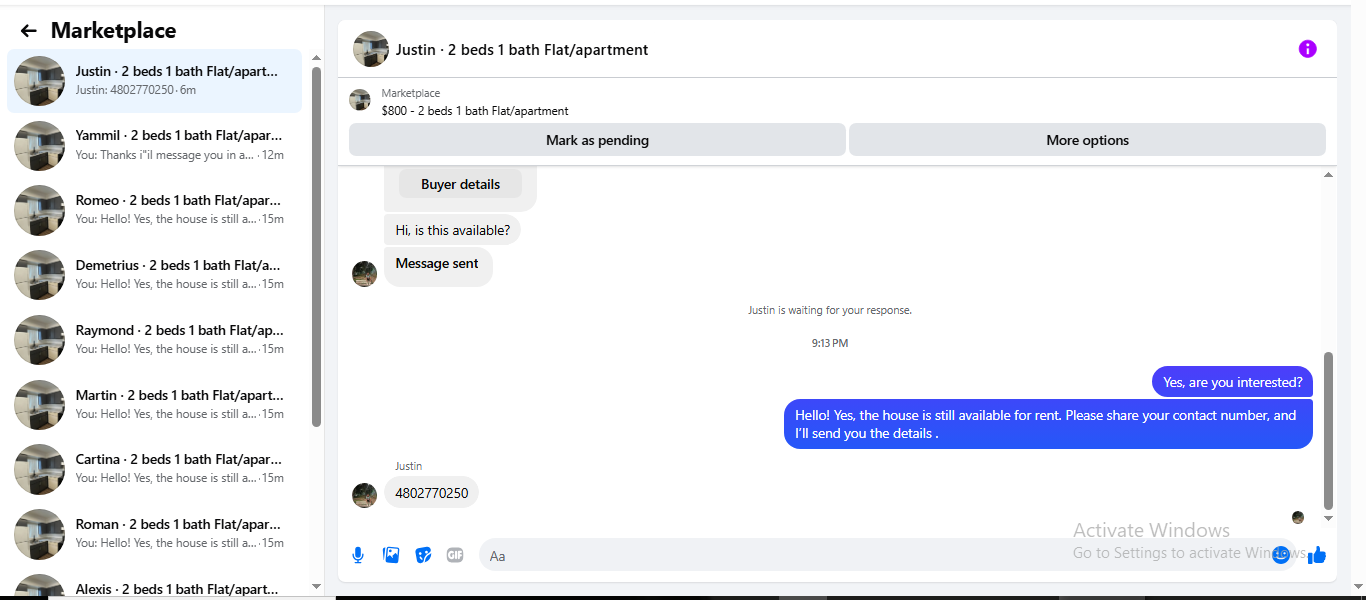Attach a photo using image icon
The width and height of the screenshot is (1366, 600).
pos(391,555)
